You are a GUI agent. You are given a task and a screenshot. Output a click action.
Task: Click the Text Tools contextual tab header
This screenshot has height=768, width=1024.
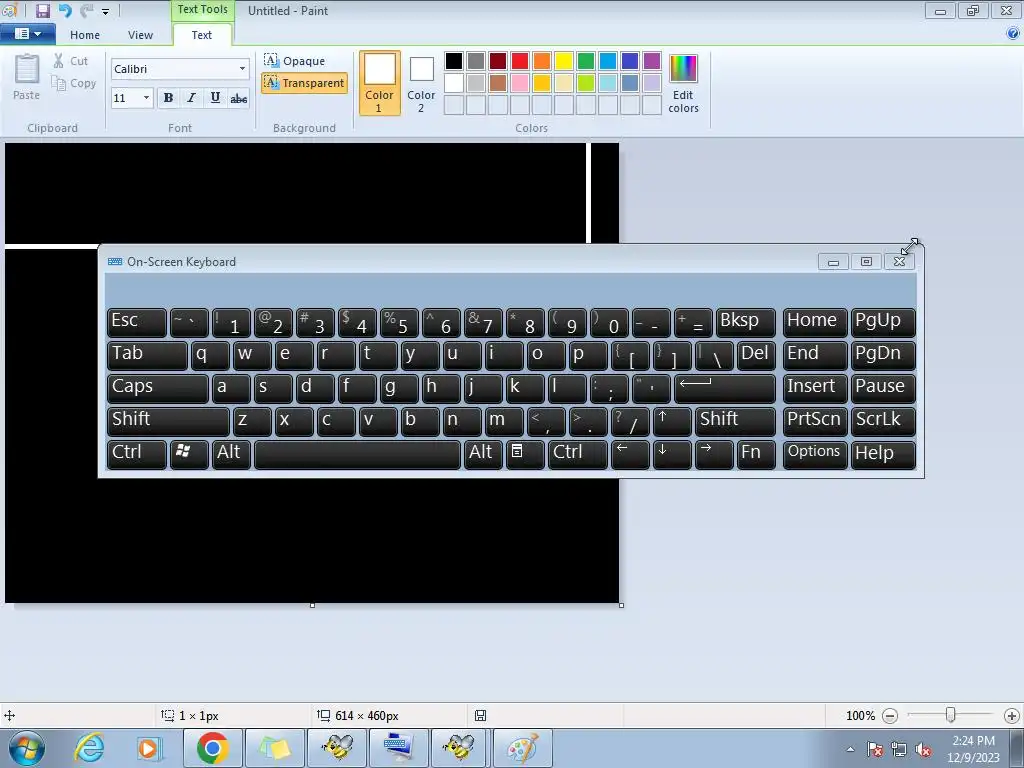pyautogui.click(x=202, y=10)
